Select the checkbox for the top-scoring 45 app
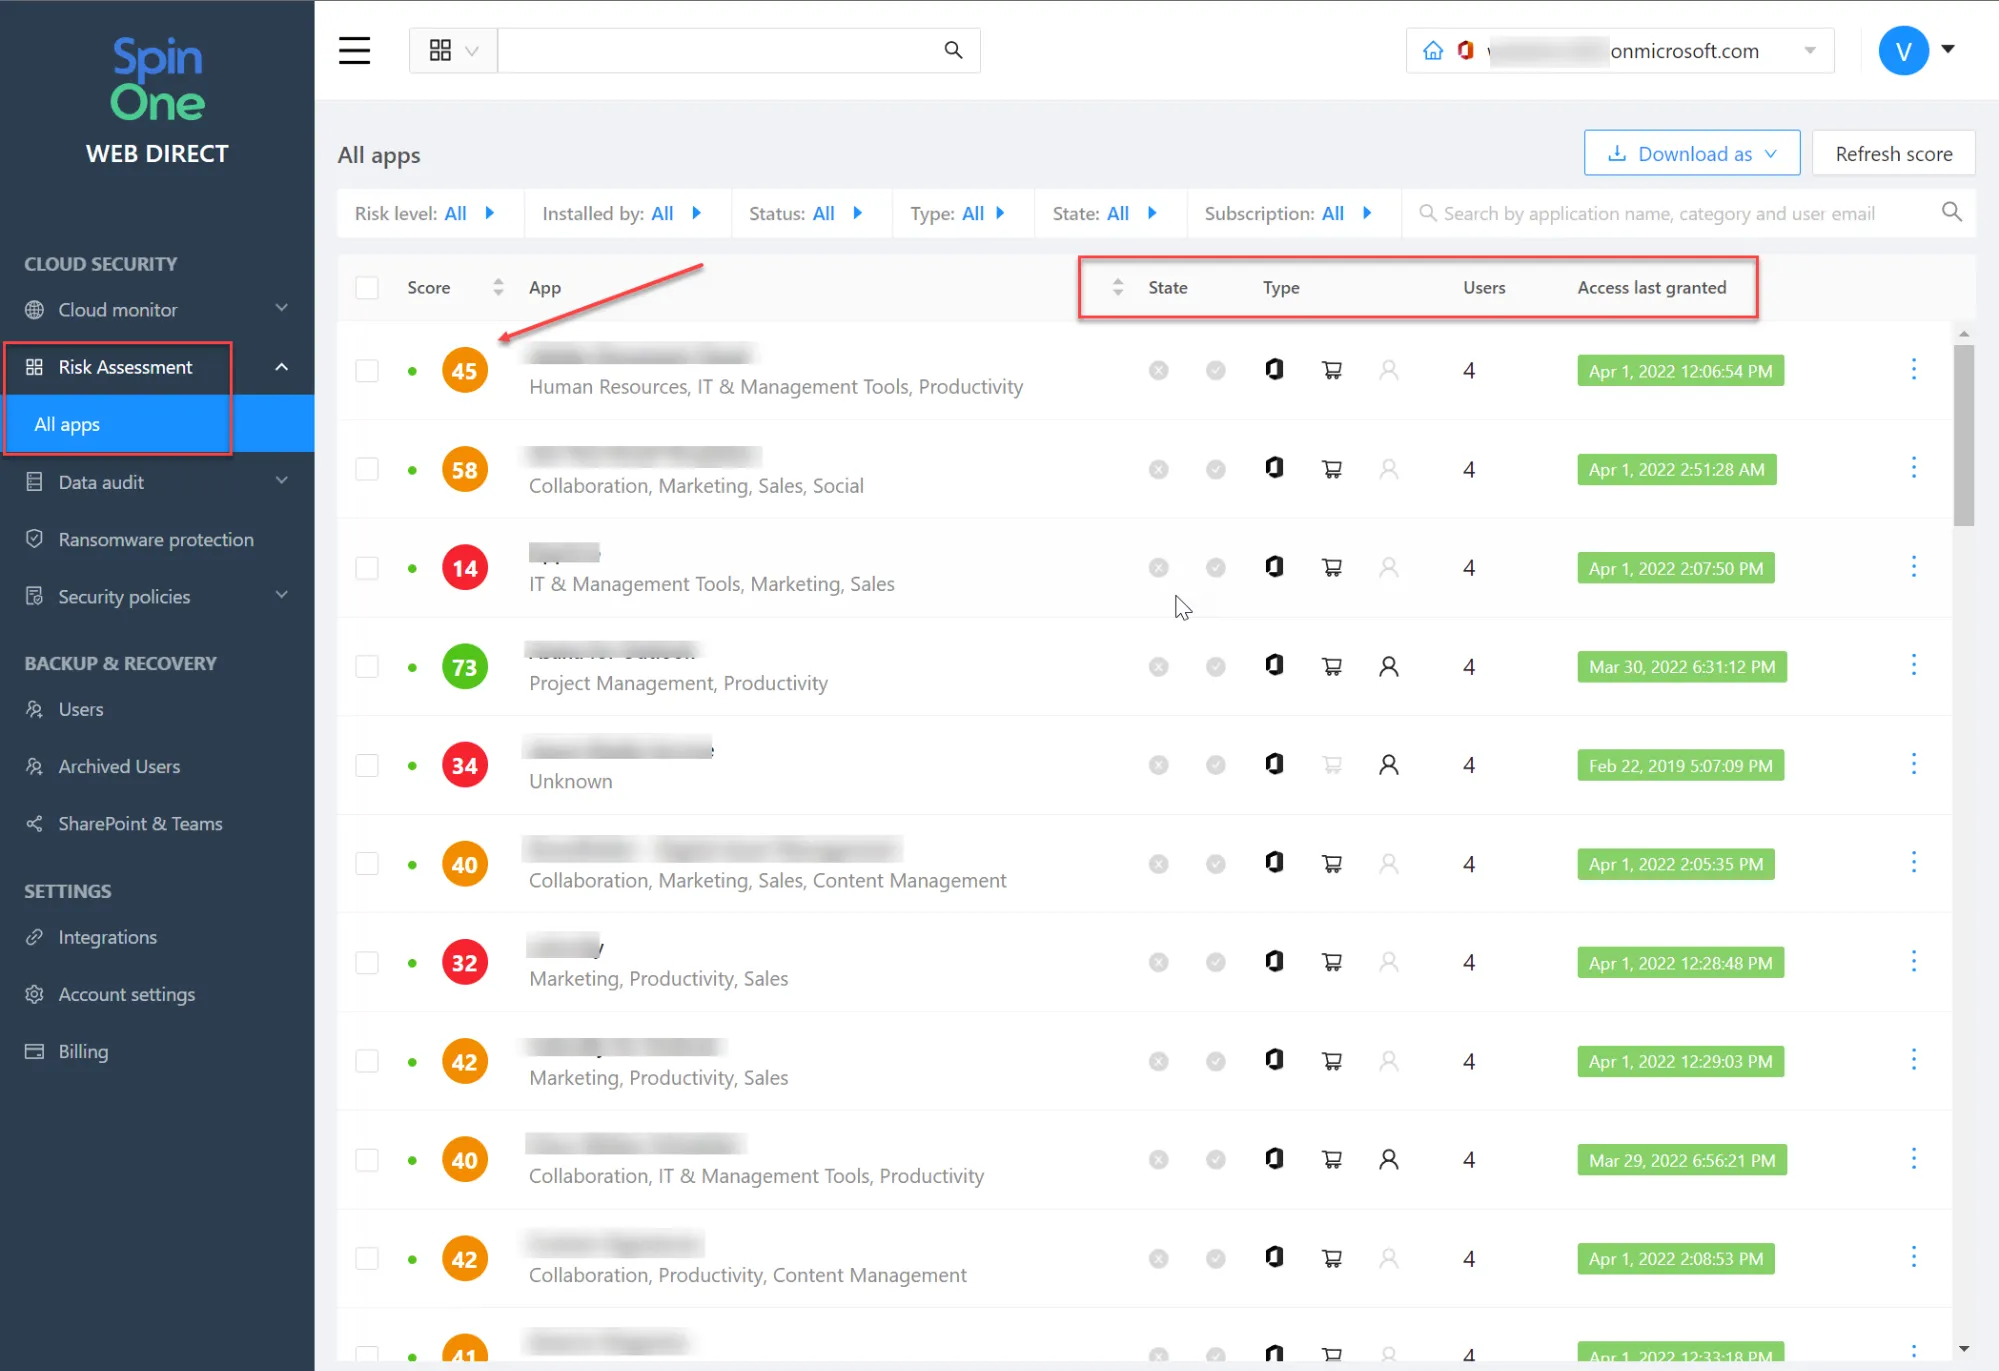 tap(367, 370)
